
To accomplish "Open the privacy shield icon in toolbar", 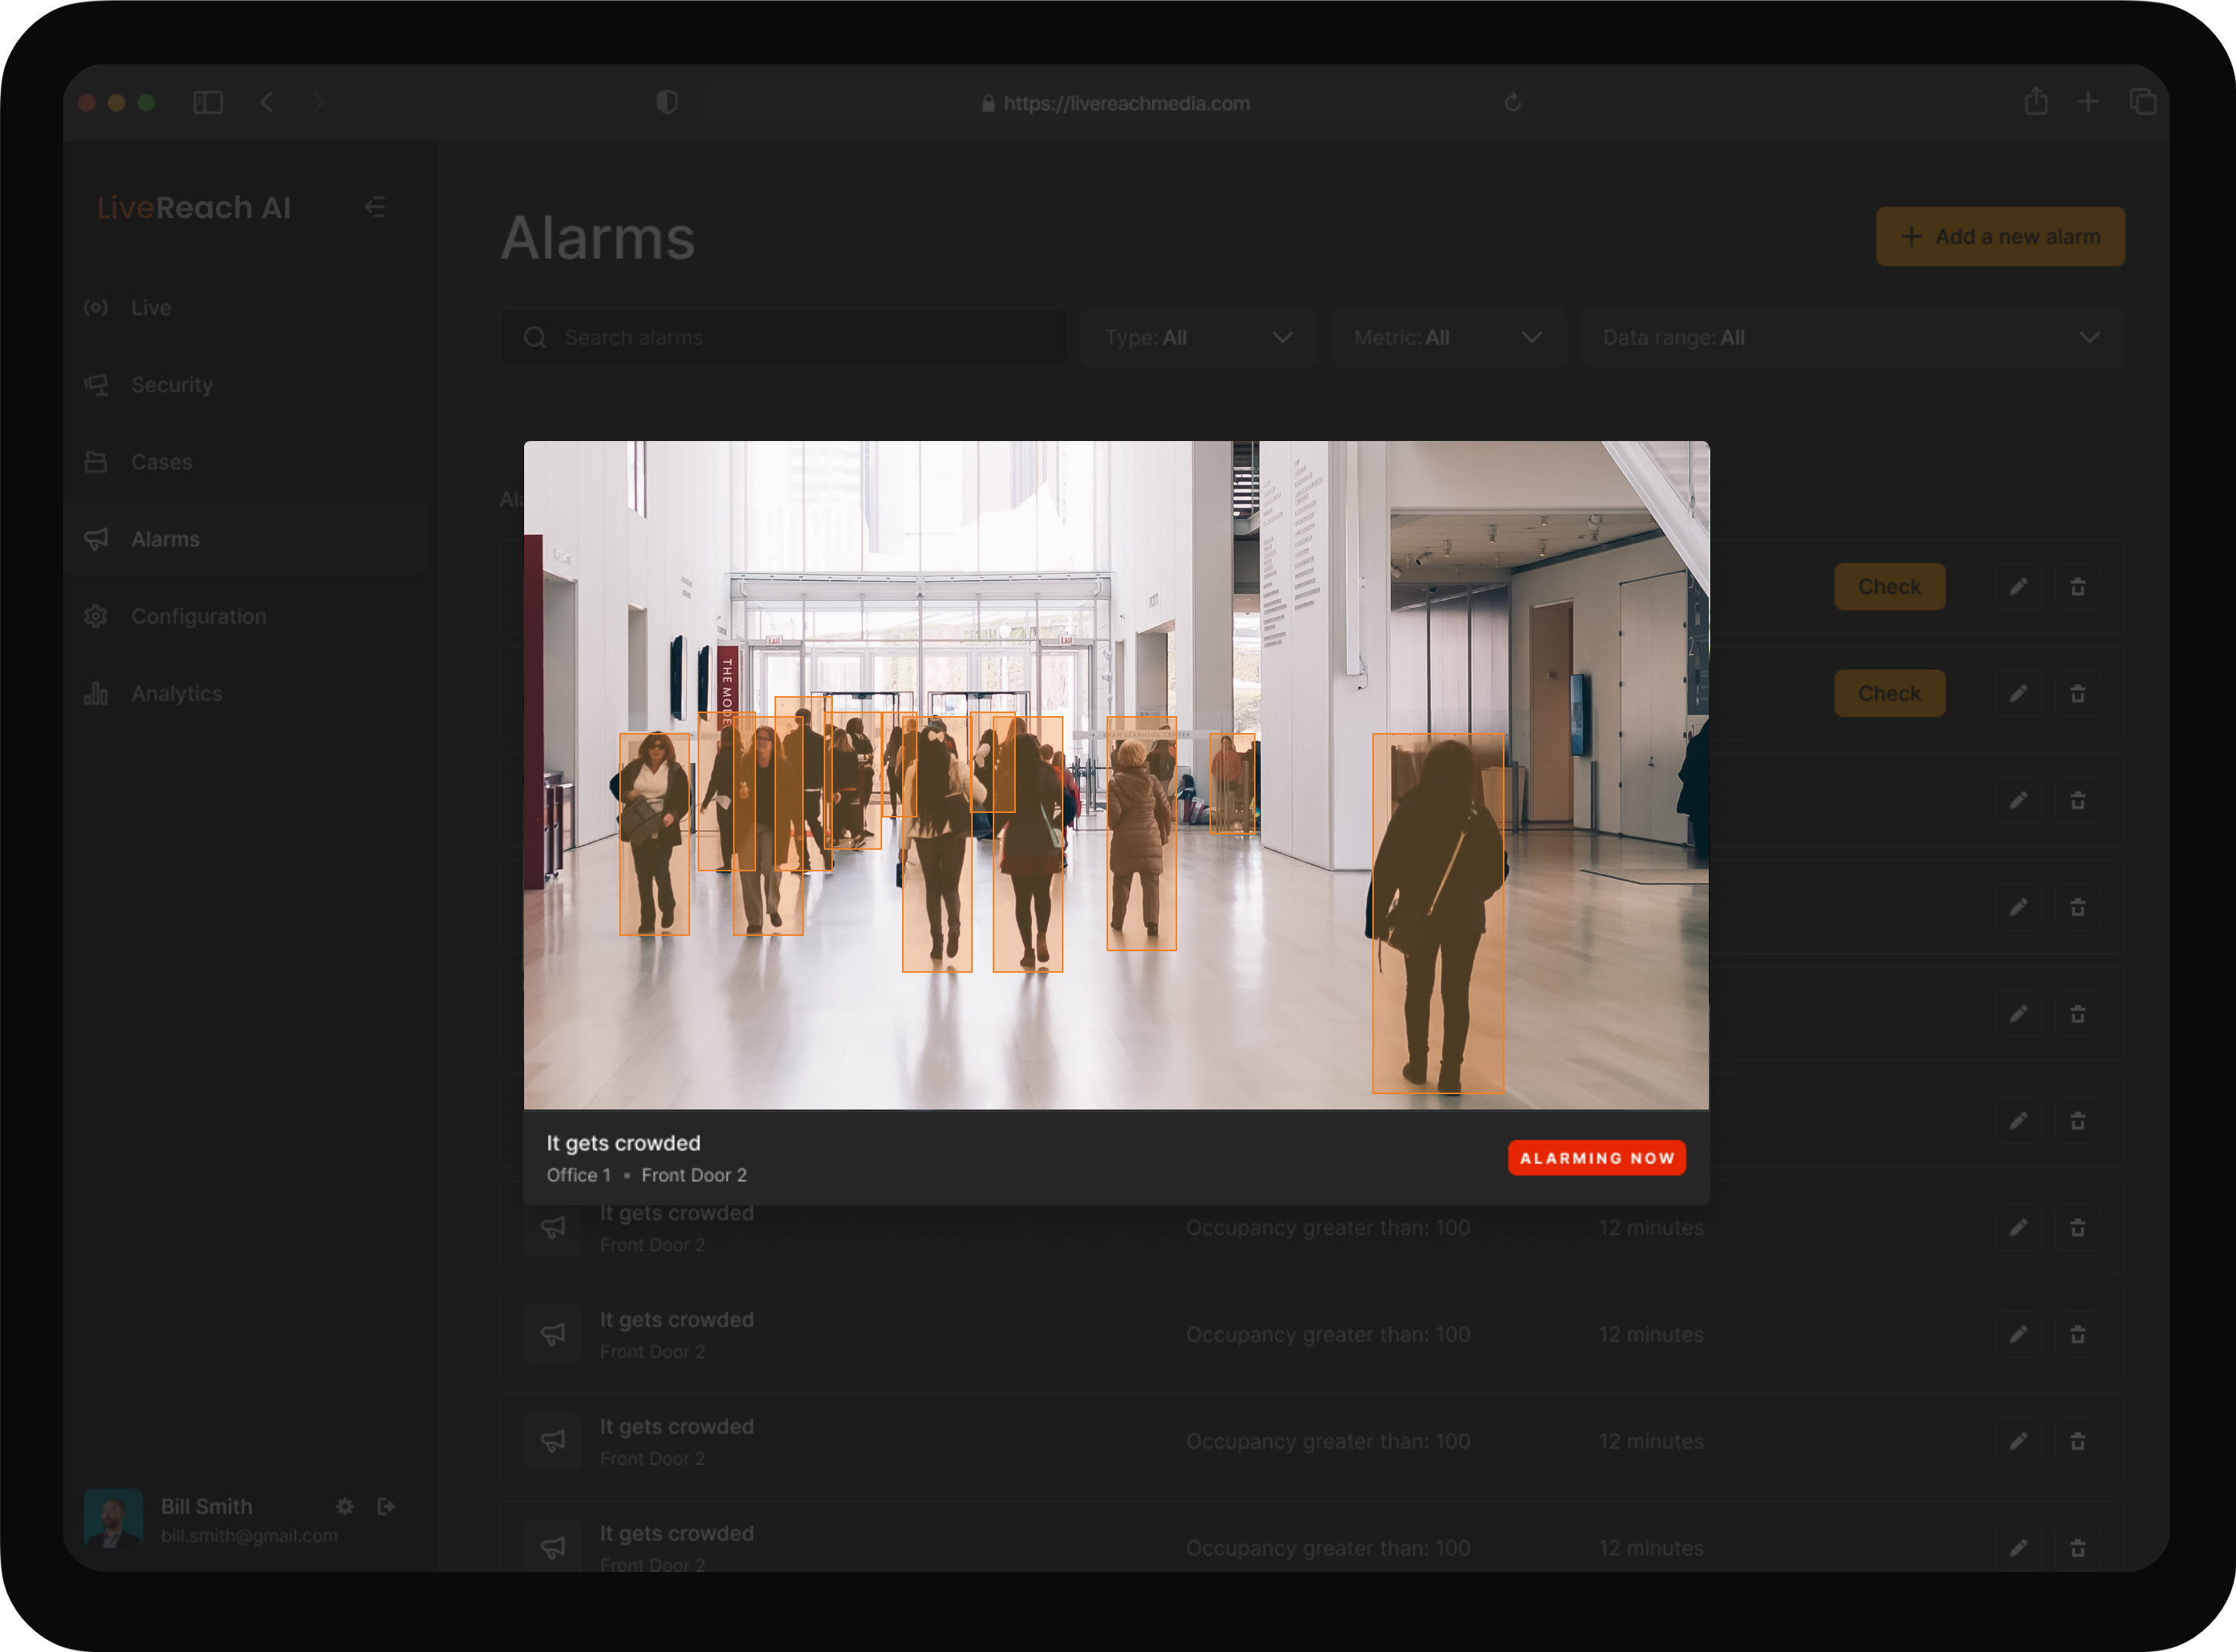I will pyautogui.click(x=667, y=102).
